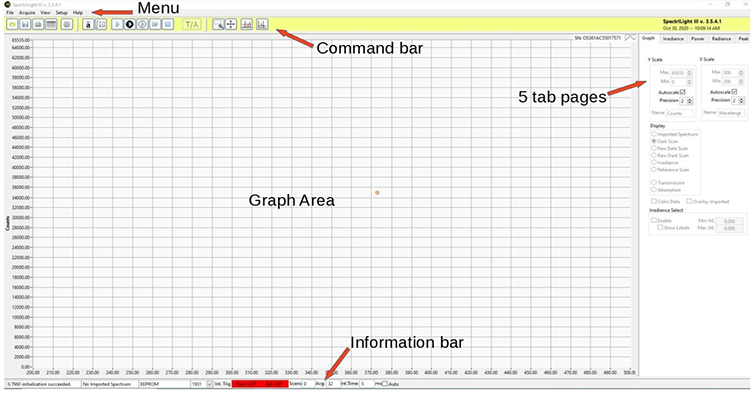The height and width of the screenshot is (393, 753).
Task: Click the save disk icon in the command bar
Action: [x=25, y=25]
